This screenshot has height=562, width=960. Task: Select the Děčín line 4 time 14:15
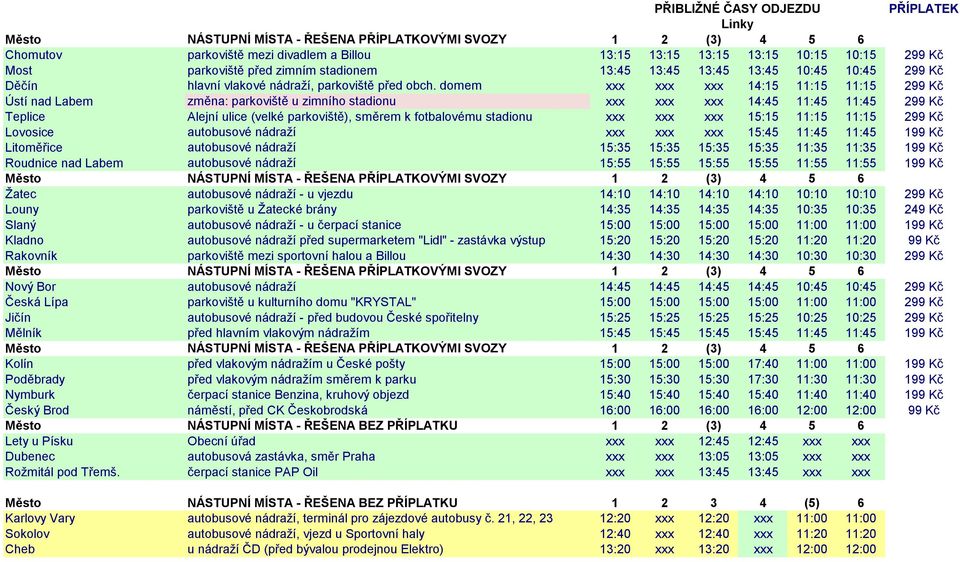763,86
